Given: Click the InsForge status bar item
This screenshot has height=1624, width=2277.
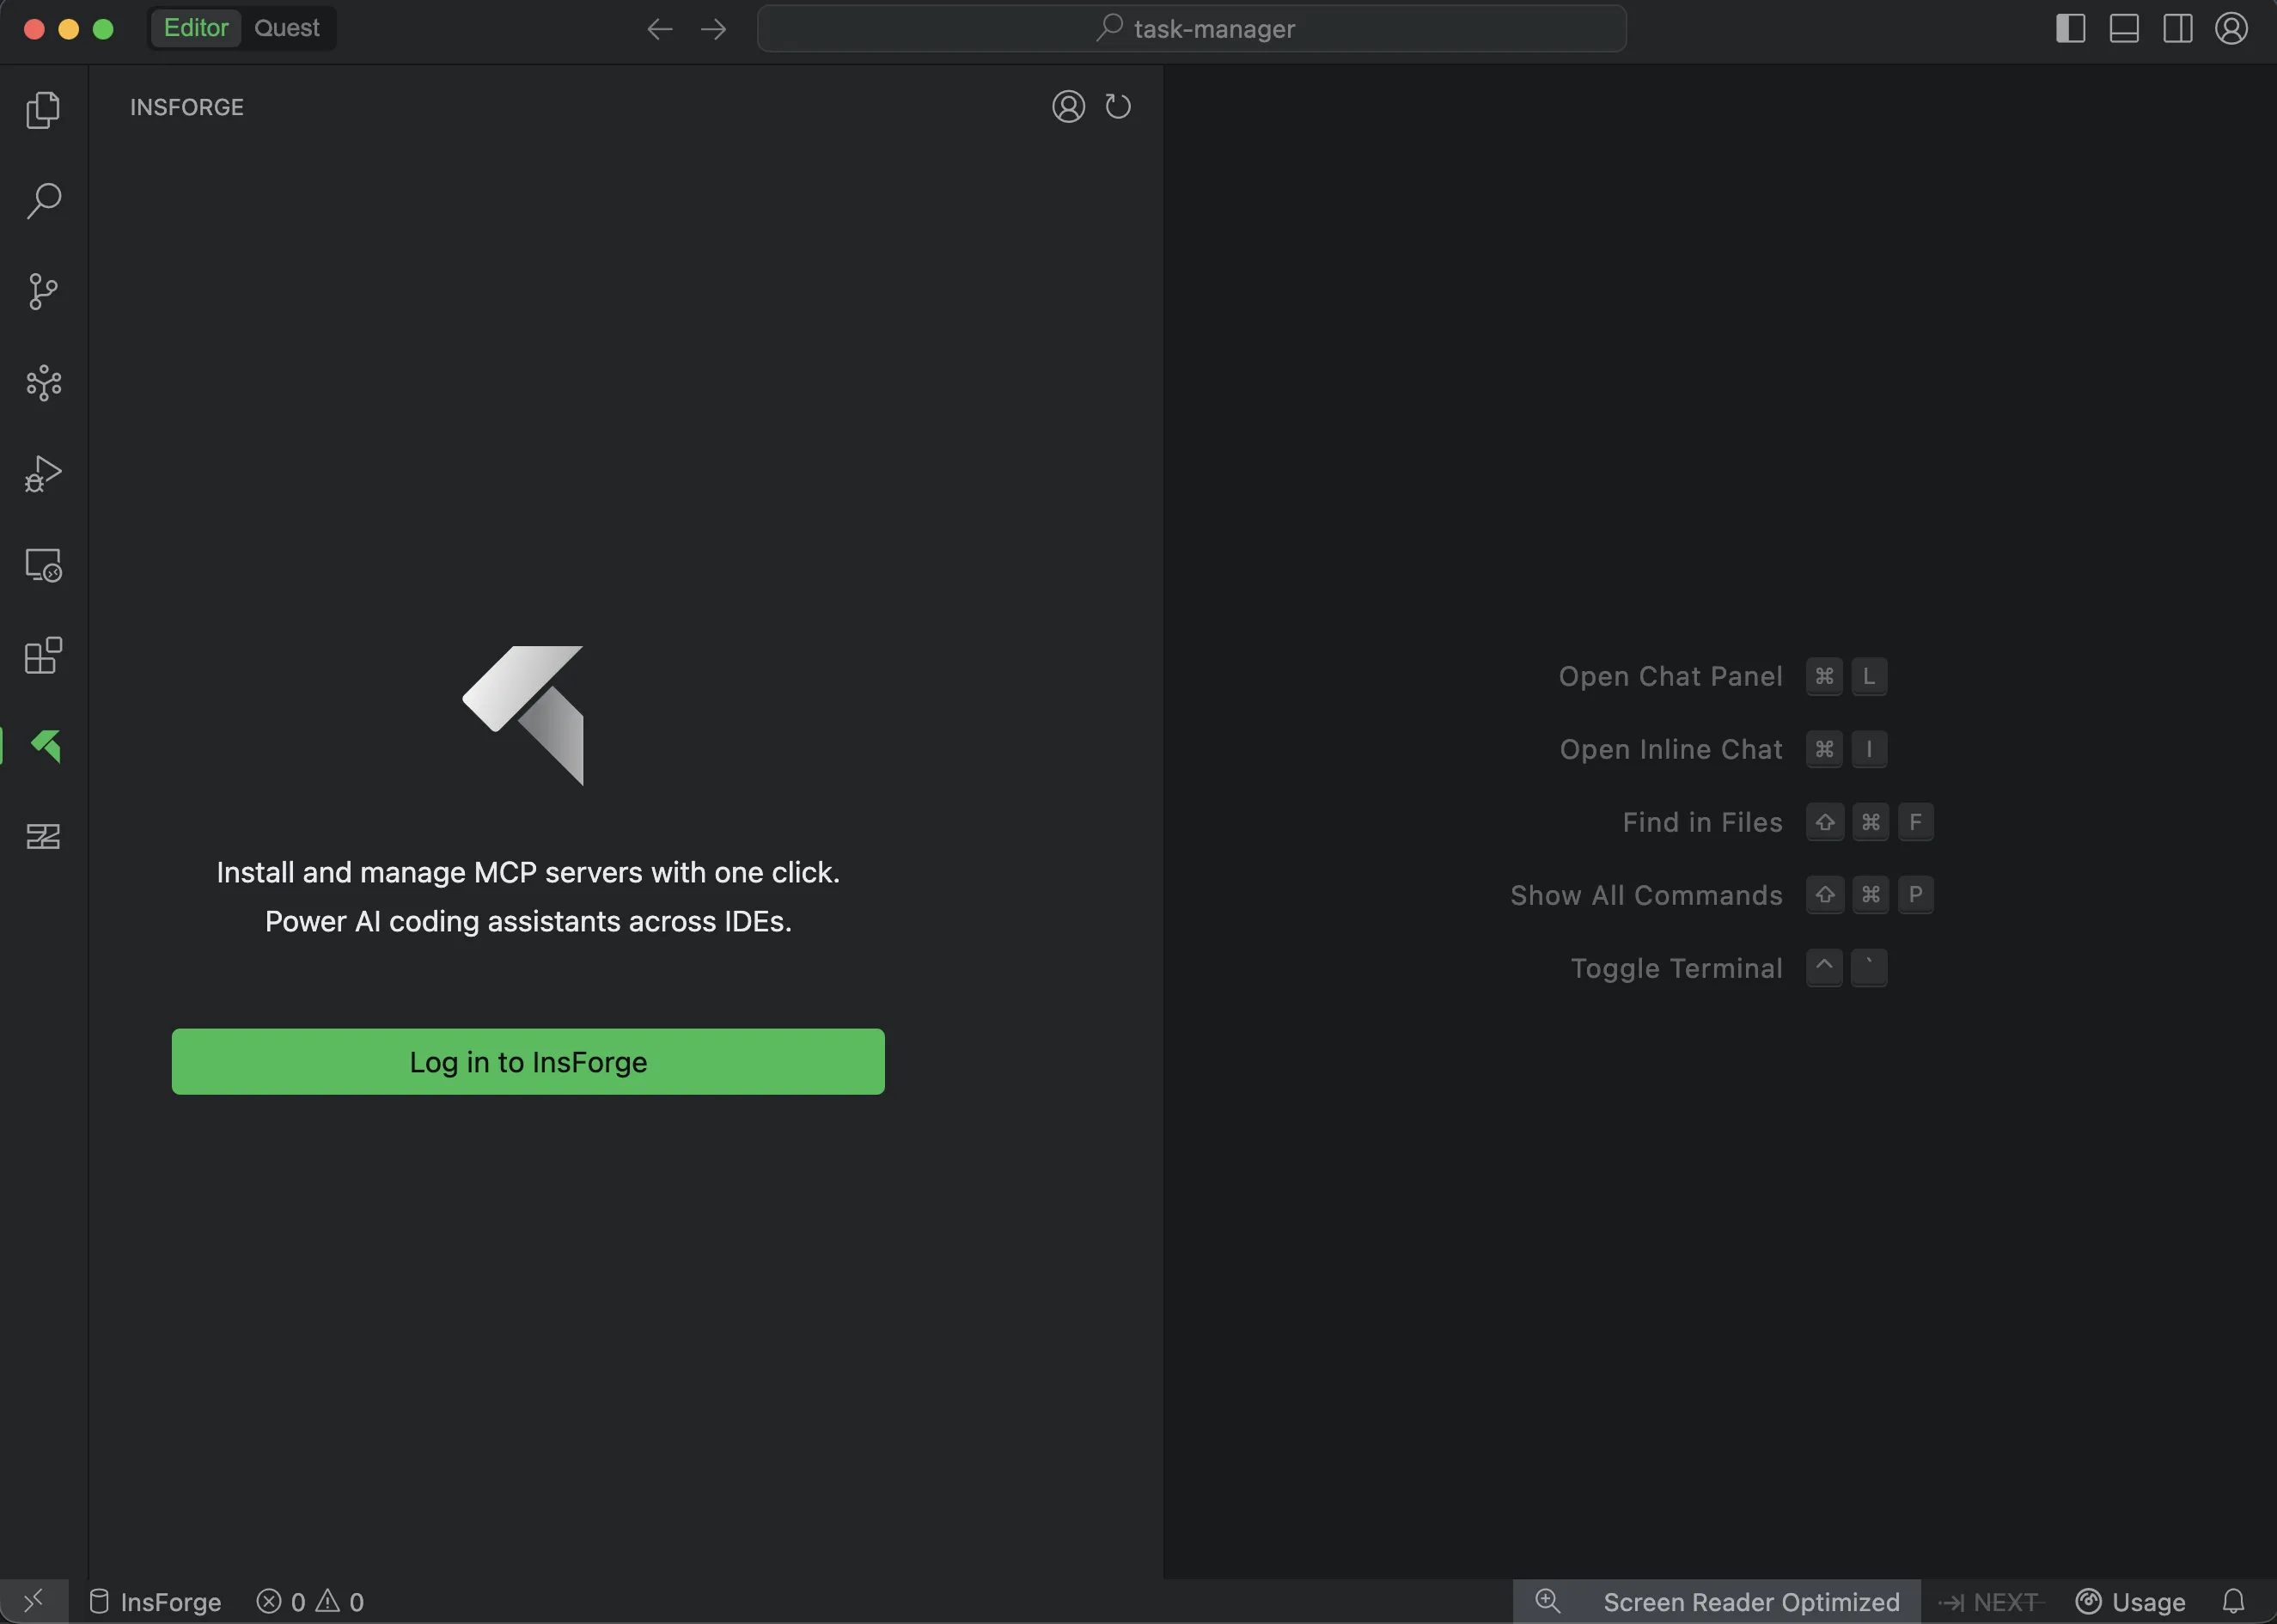Looking at the screenshot, I should point(155,1602).
